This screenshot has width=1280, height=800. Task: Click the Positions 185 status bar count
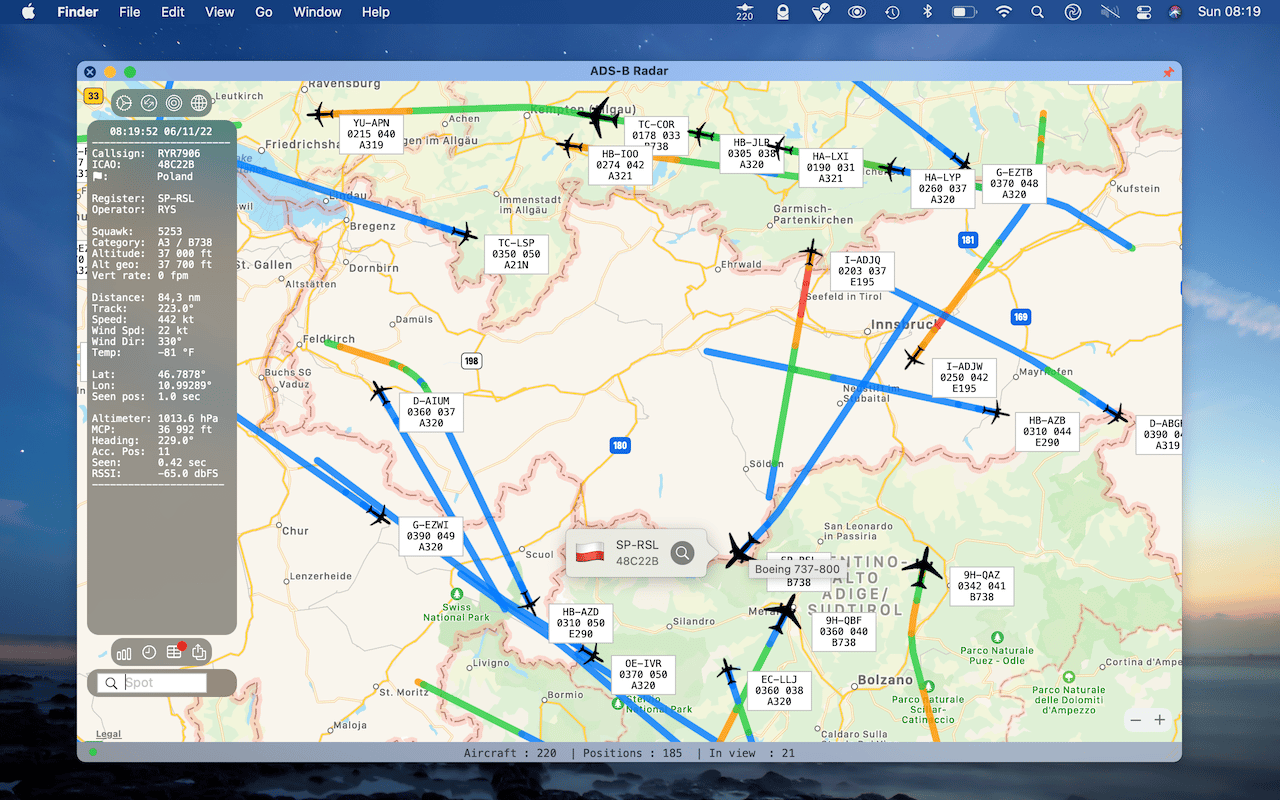click(630, 752)
